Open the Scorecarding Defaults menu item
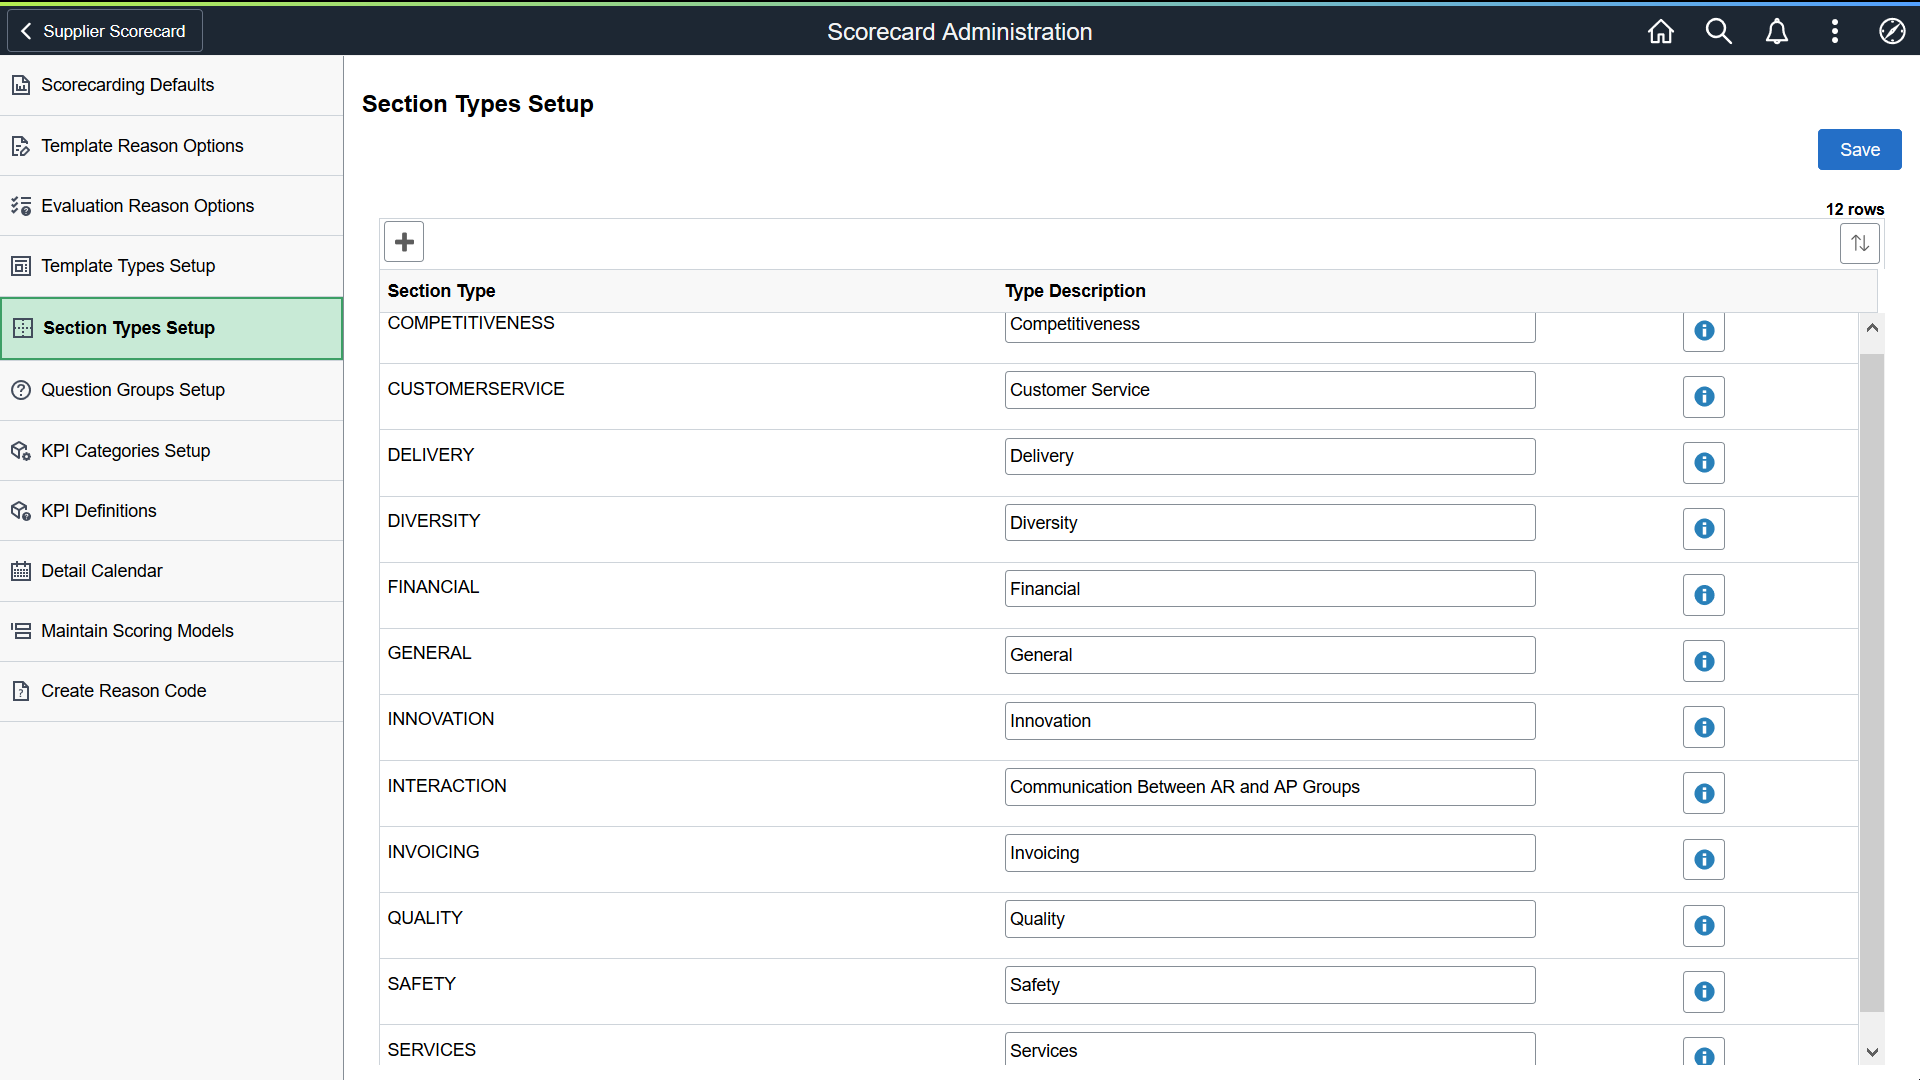Screen dimensions: 1920x1080 (128, 84)
